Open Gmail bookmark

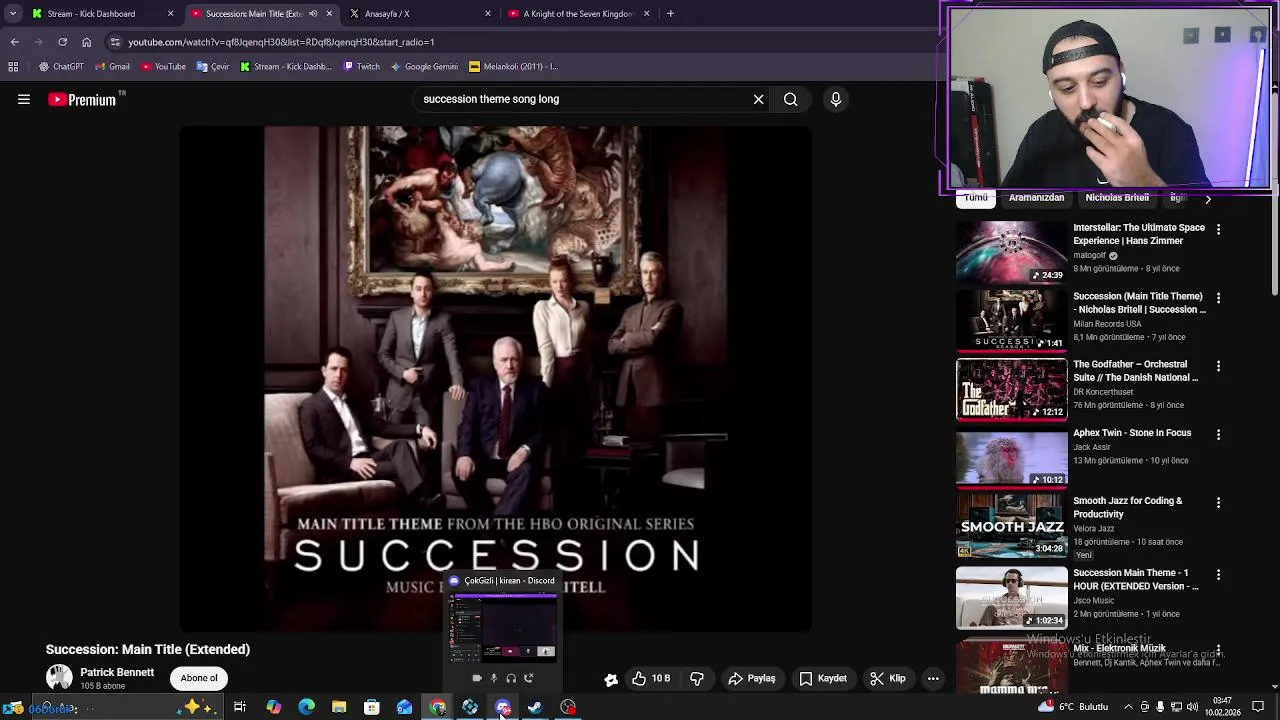point(113,67)
